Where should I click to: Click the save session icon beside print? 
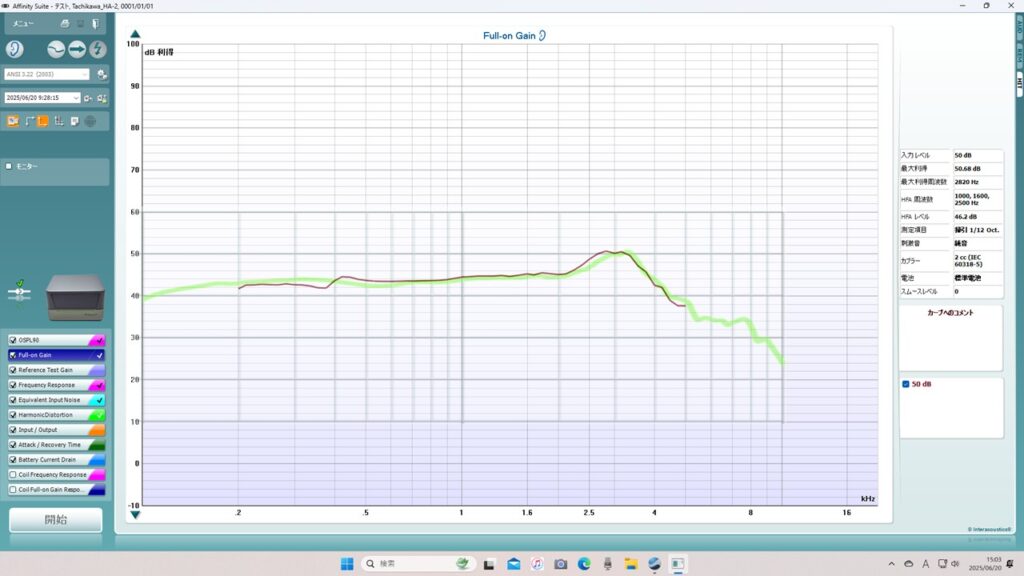pyautogui.click(x=80, y=24)
